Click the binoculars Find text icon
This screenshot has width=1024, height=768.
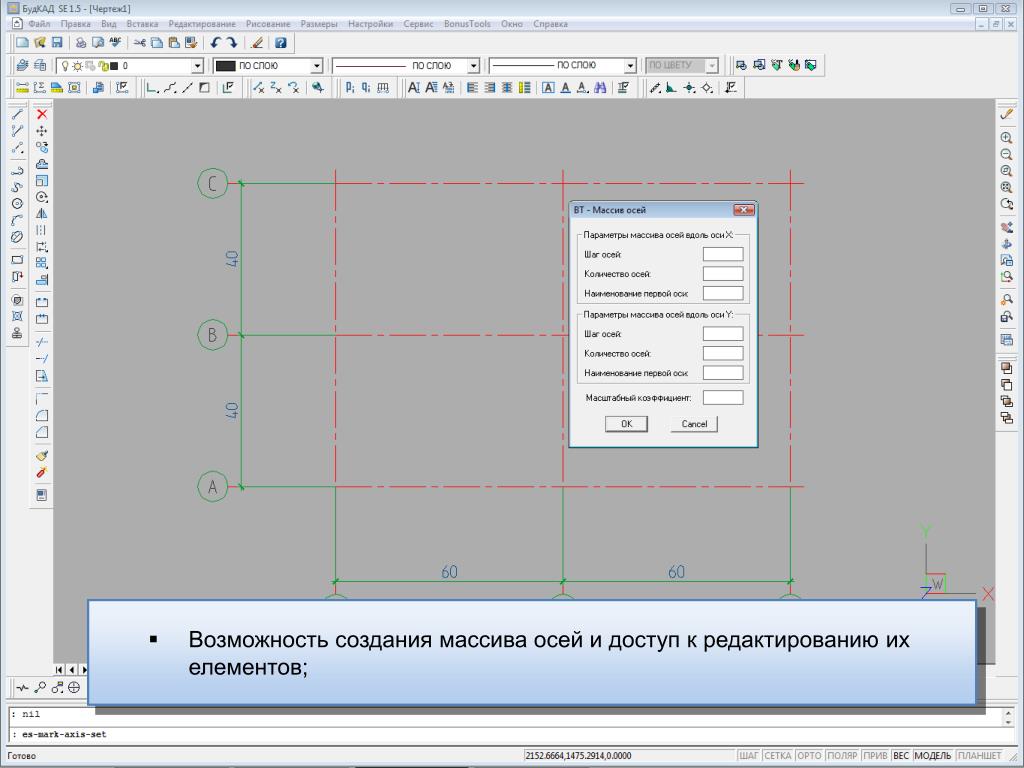pos(600,88)
